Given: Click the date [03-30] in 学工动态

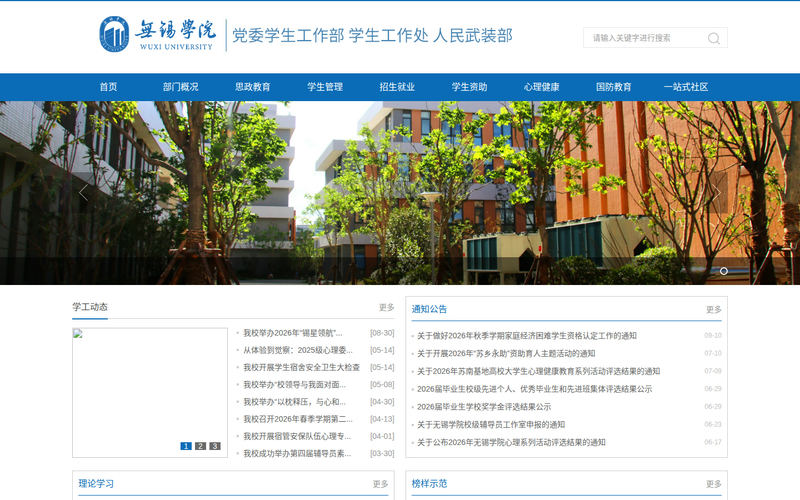Looking at the screenshot, I should coord(382,454).
